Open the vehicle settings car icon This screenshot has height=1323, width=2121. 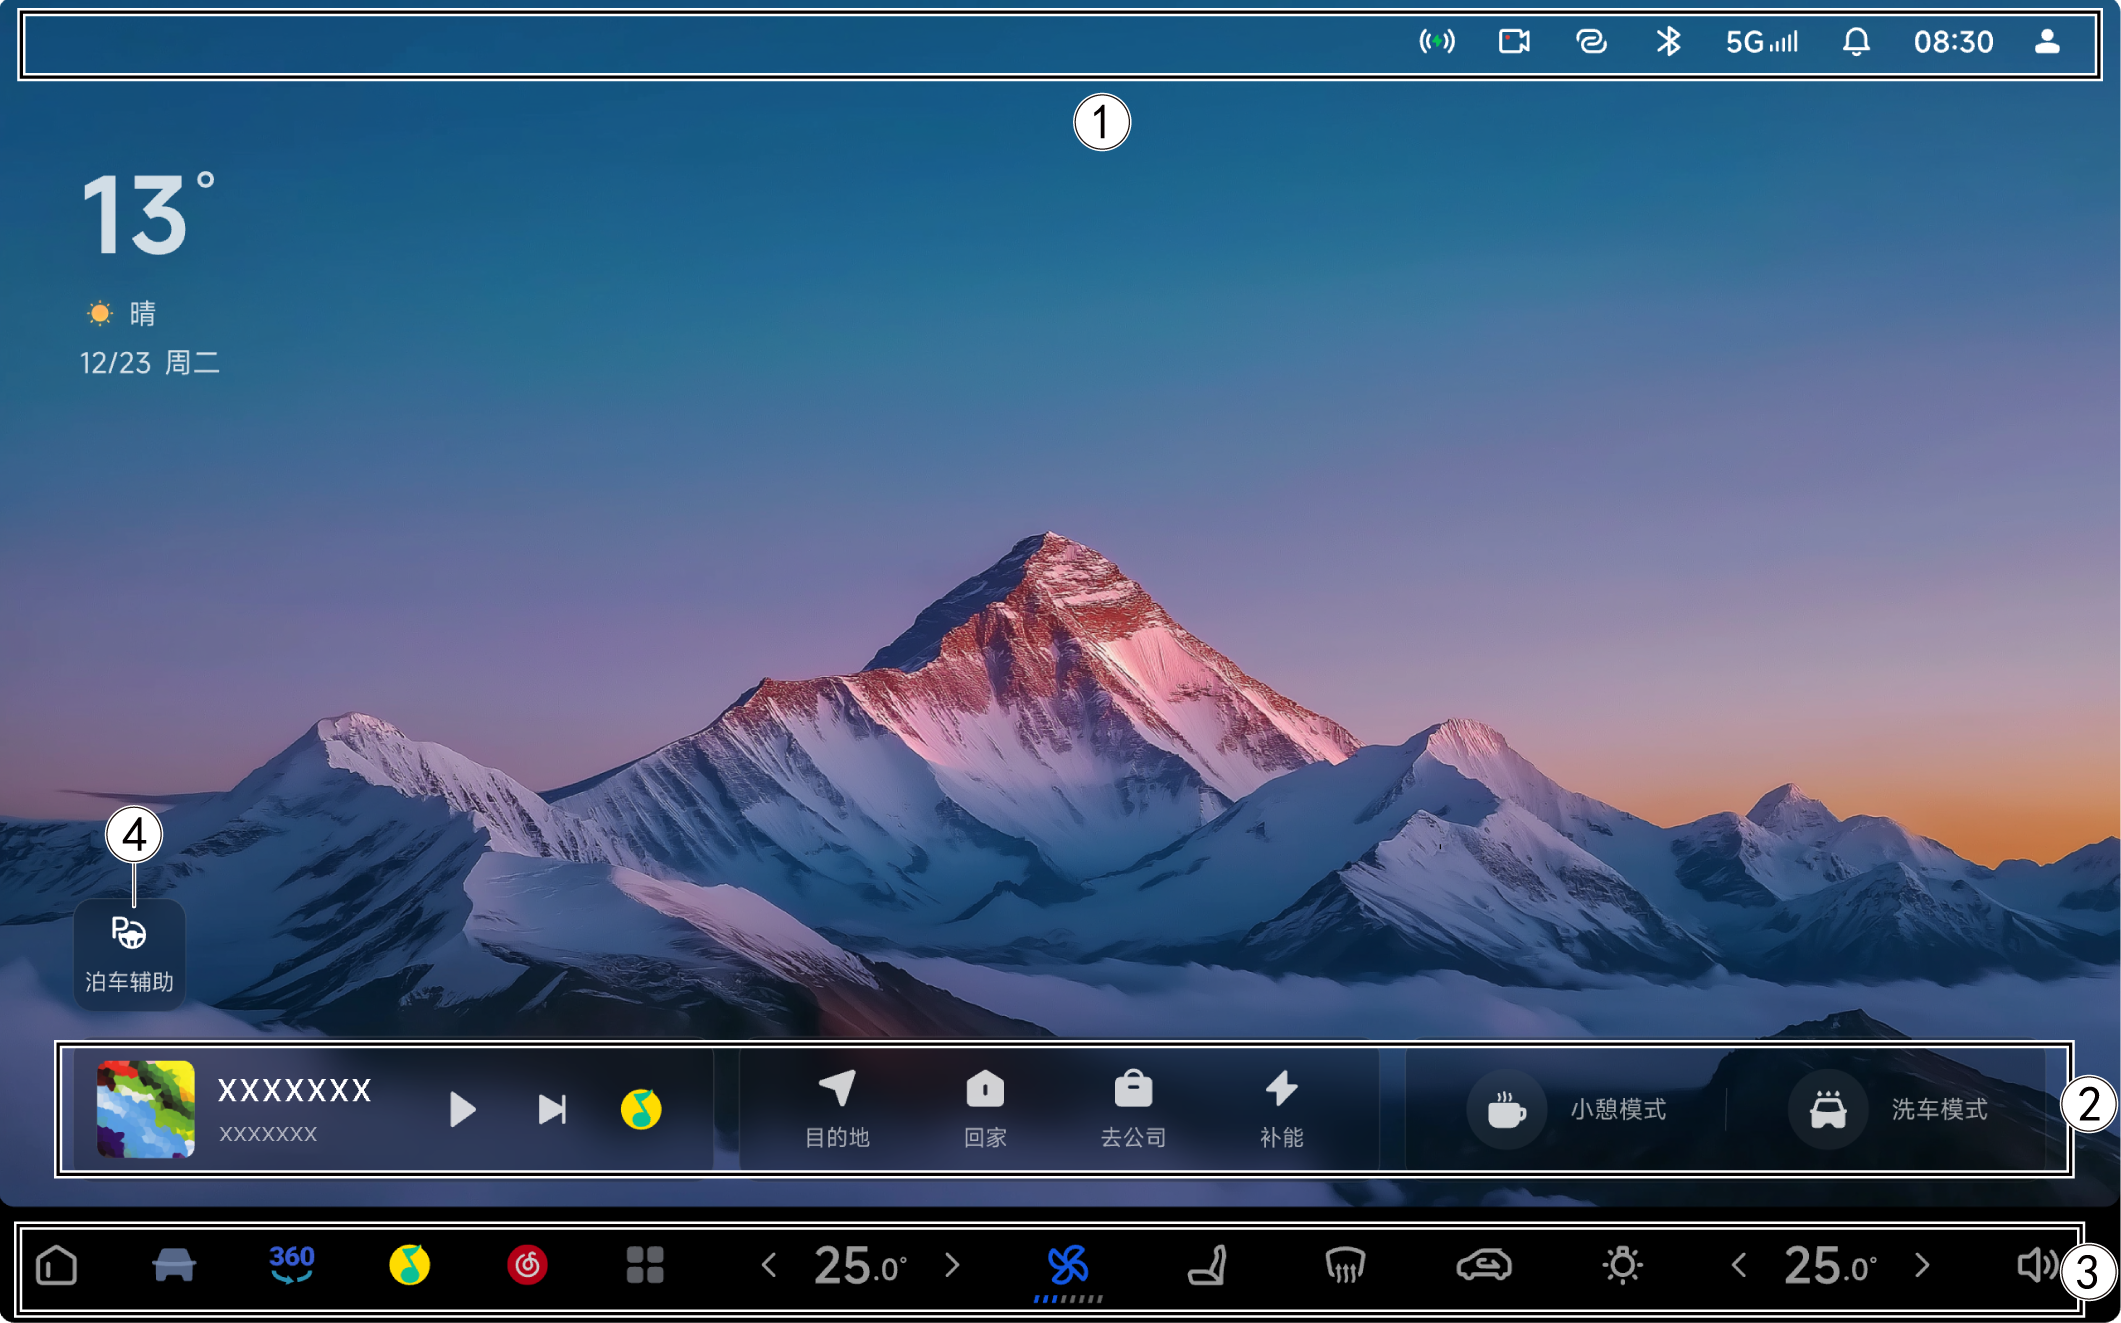coord(174,1265)
